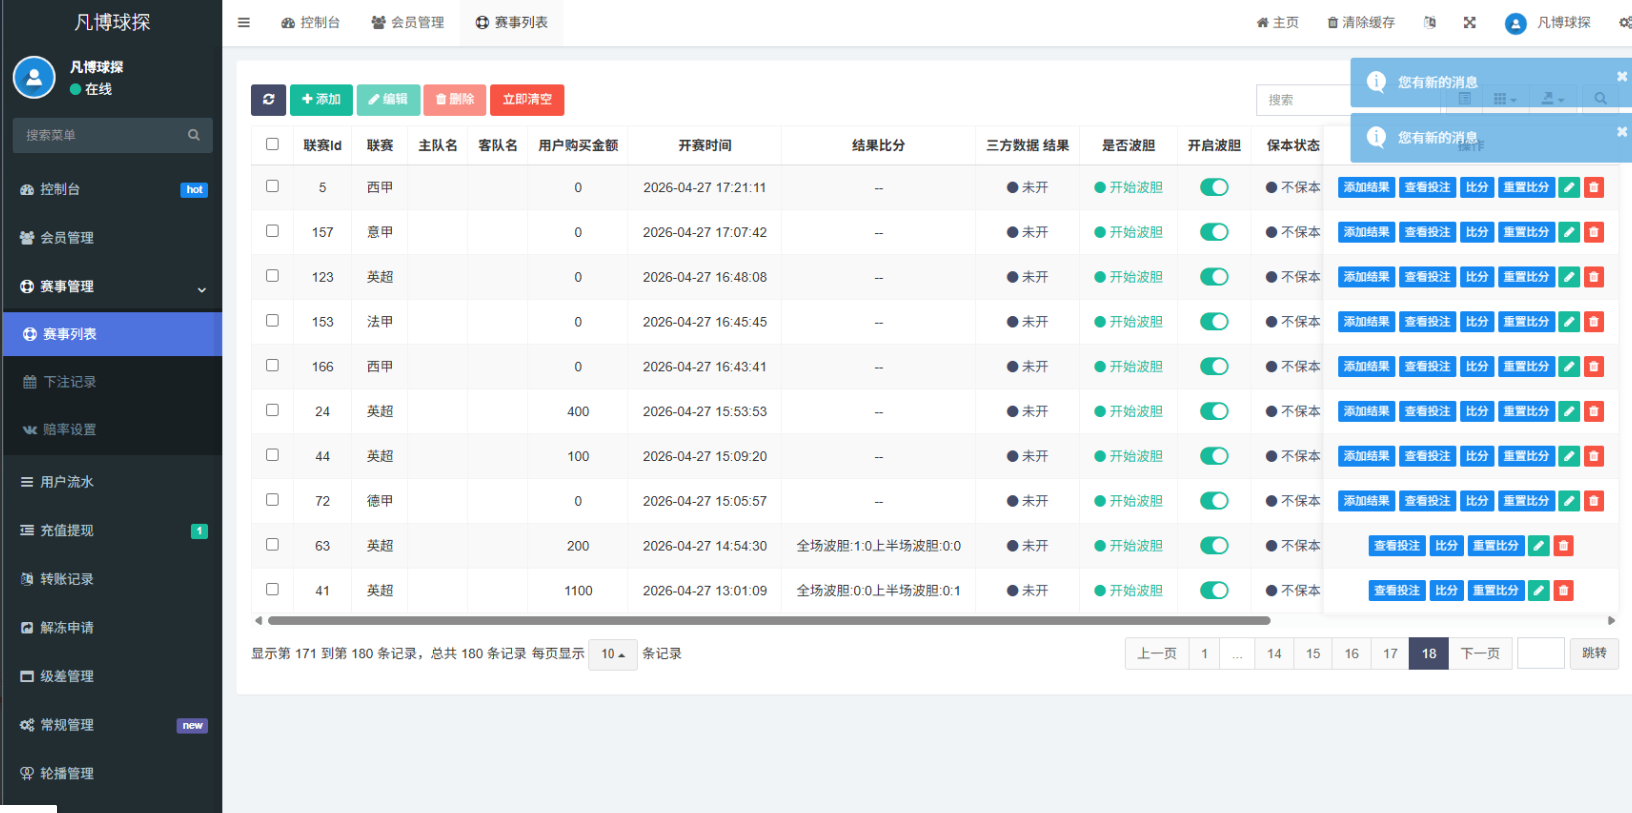Tick checkbox for league Id 41 row
The image size is (1632, 813).
272,589
